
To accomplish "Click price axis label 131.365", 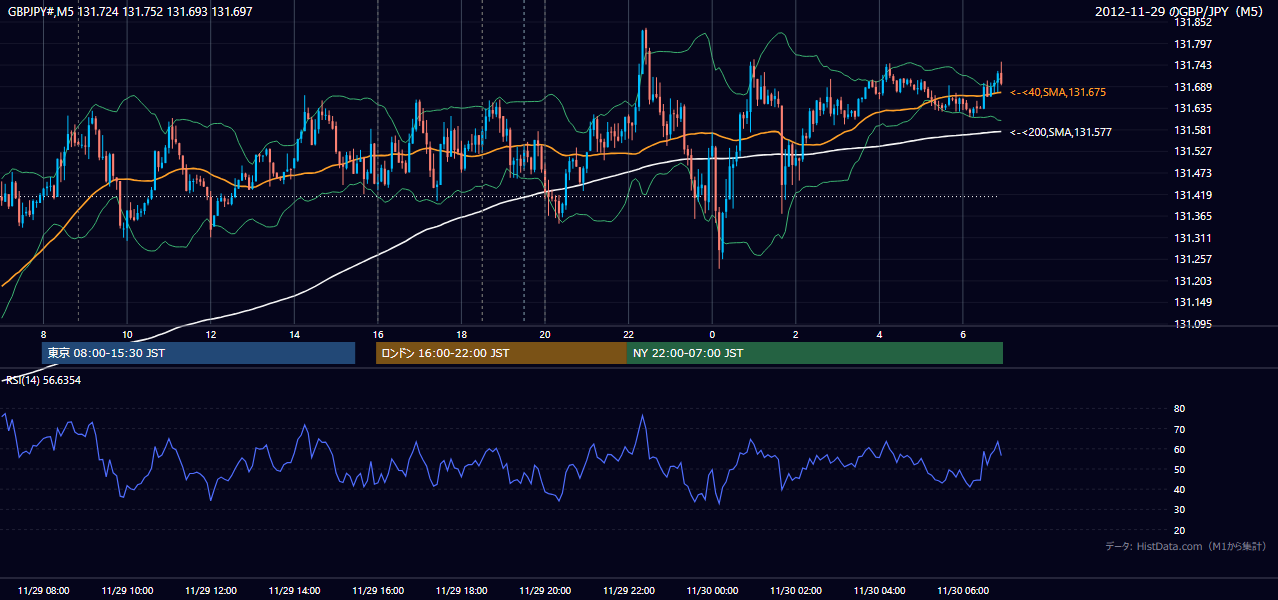I will [x=1192, y=216].
